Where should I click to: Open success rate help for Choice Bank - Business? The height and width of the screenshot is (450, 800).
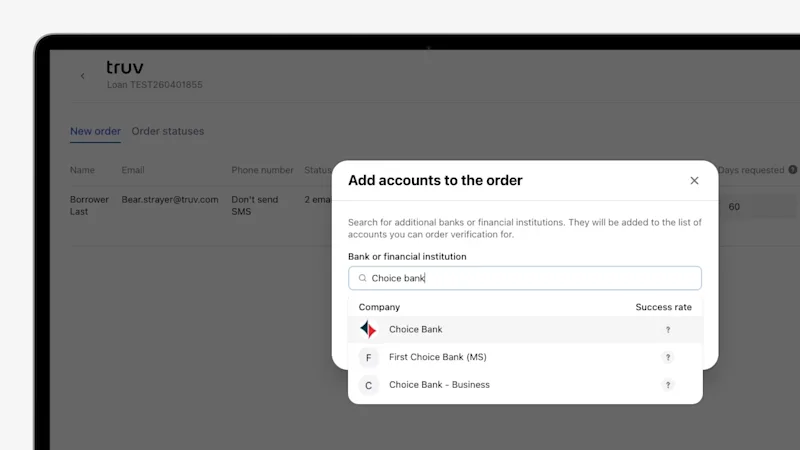point(668,385)
